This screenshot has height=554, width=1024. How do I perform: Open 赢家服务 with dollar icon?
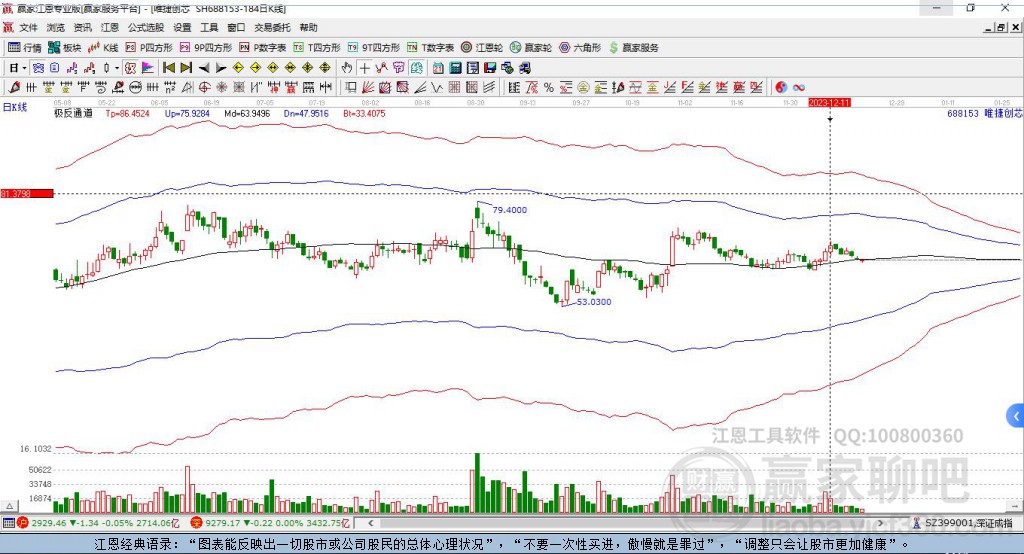(x=633, y=48)
